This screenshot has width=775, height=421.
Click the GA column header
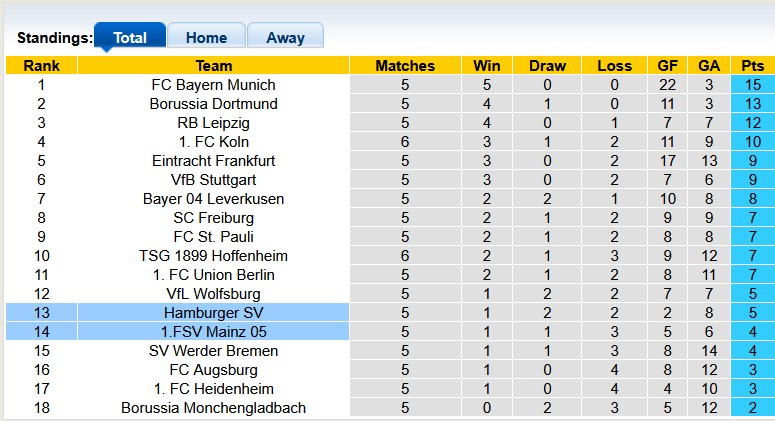point(709,66)
